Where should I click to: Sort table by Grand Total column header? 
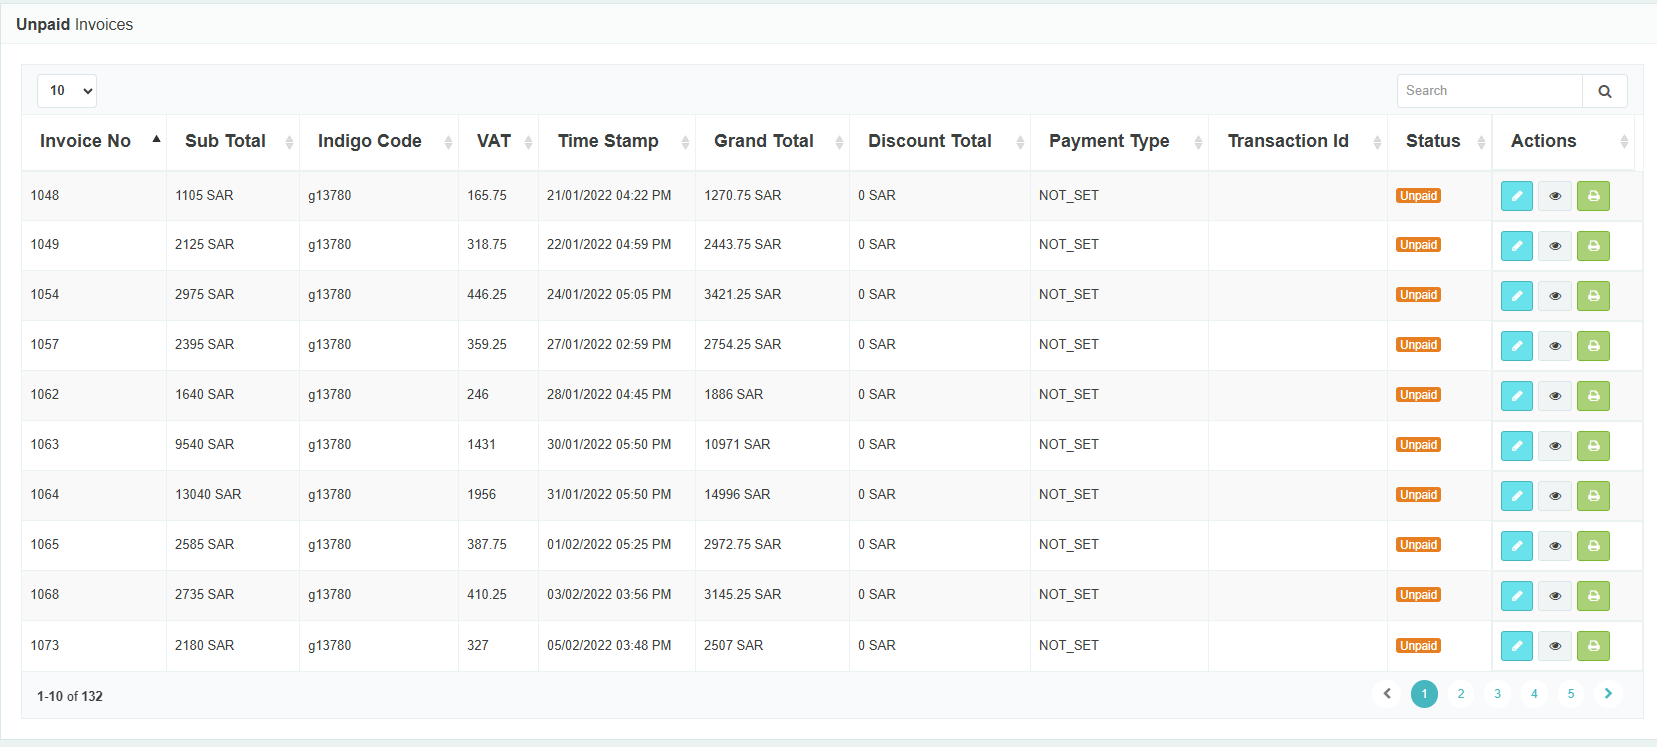(763, 141)
